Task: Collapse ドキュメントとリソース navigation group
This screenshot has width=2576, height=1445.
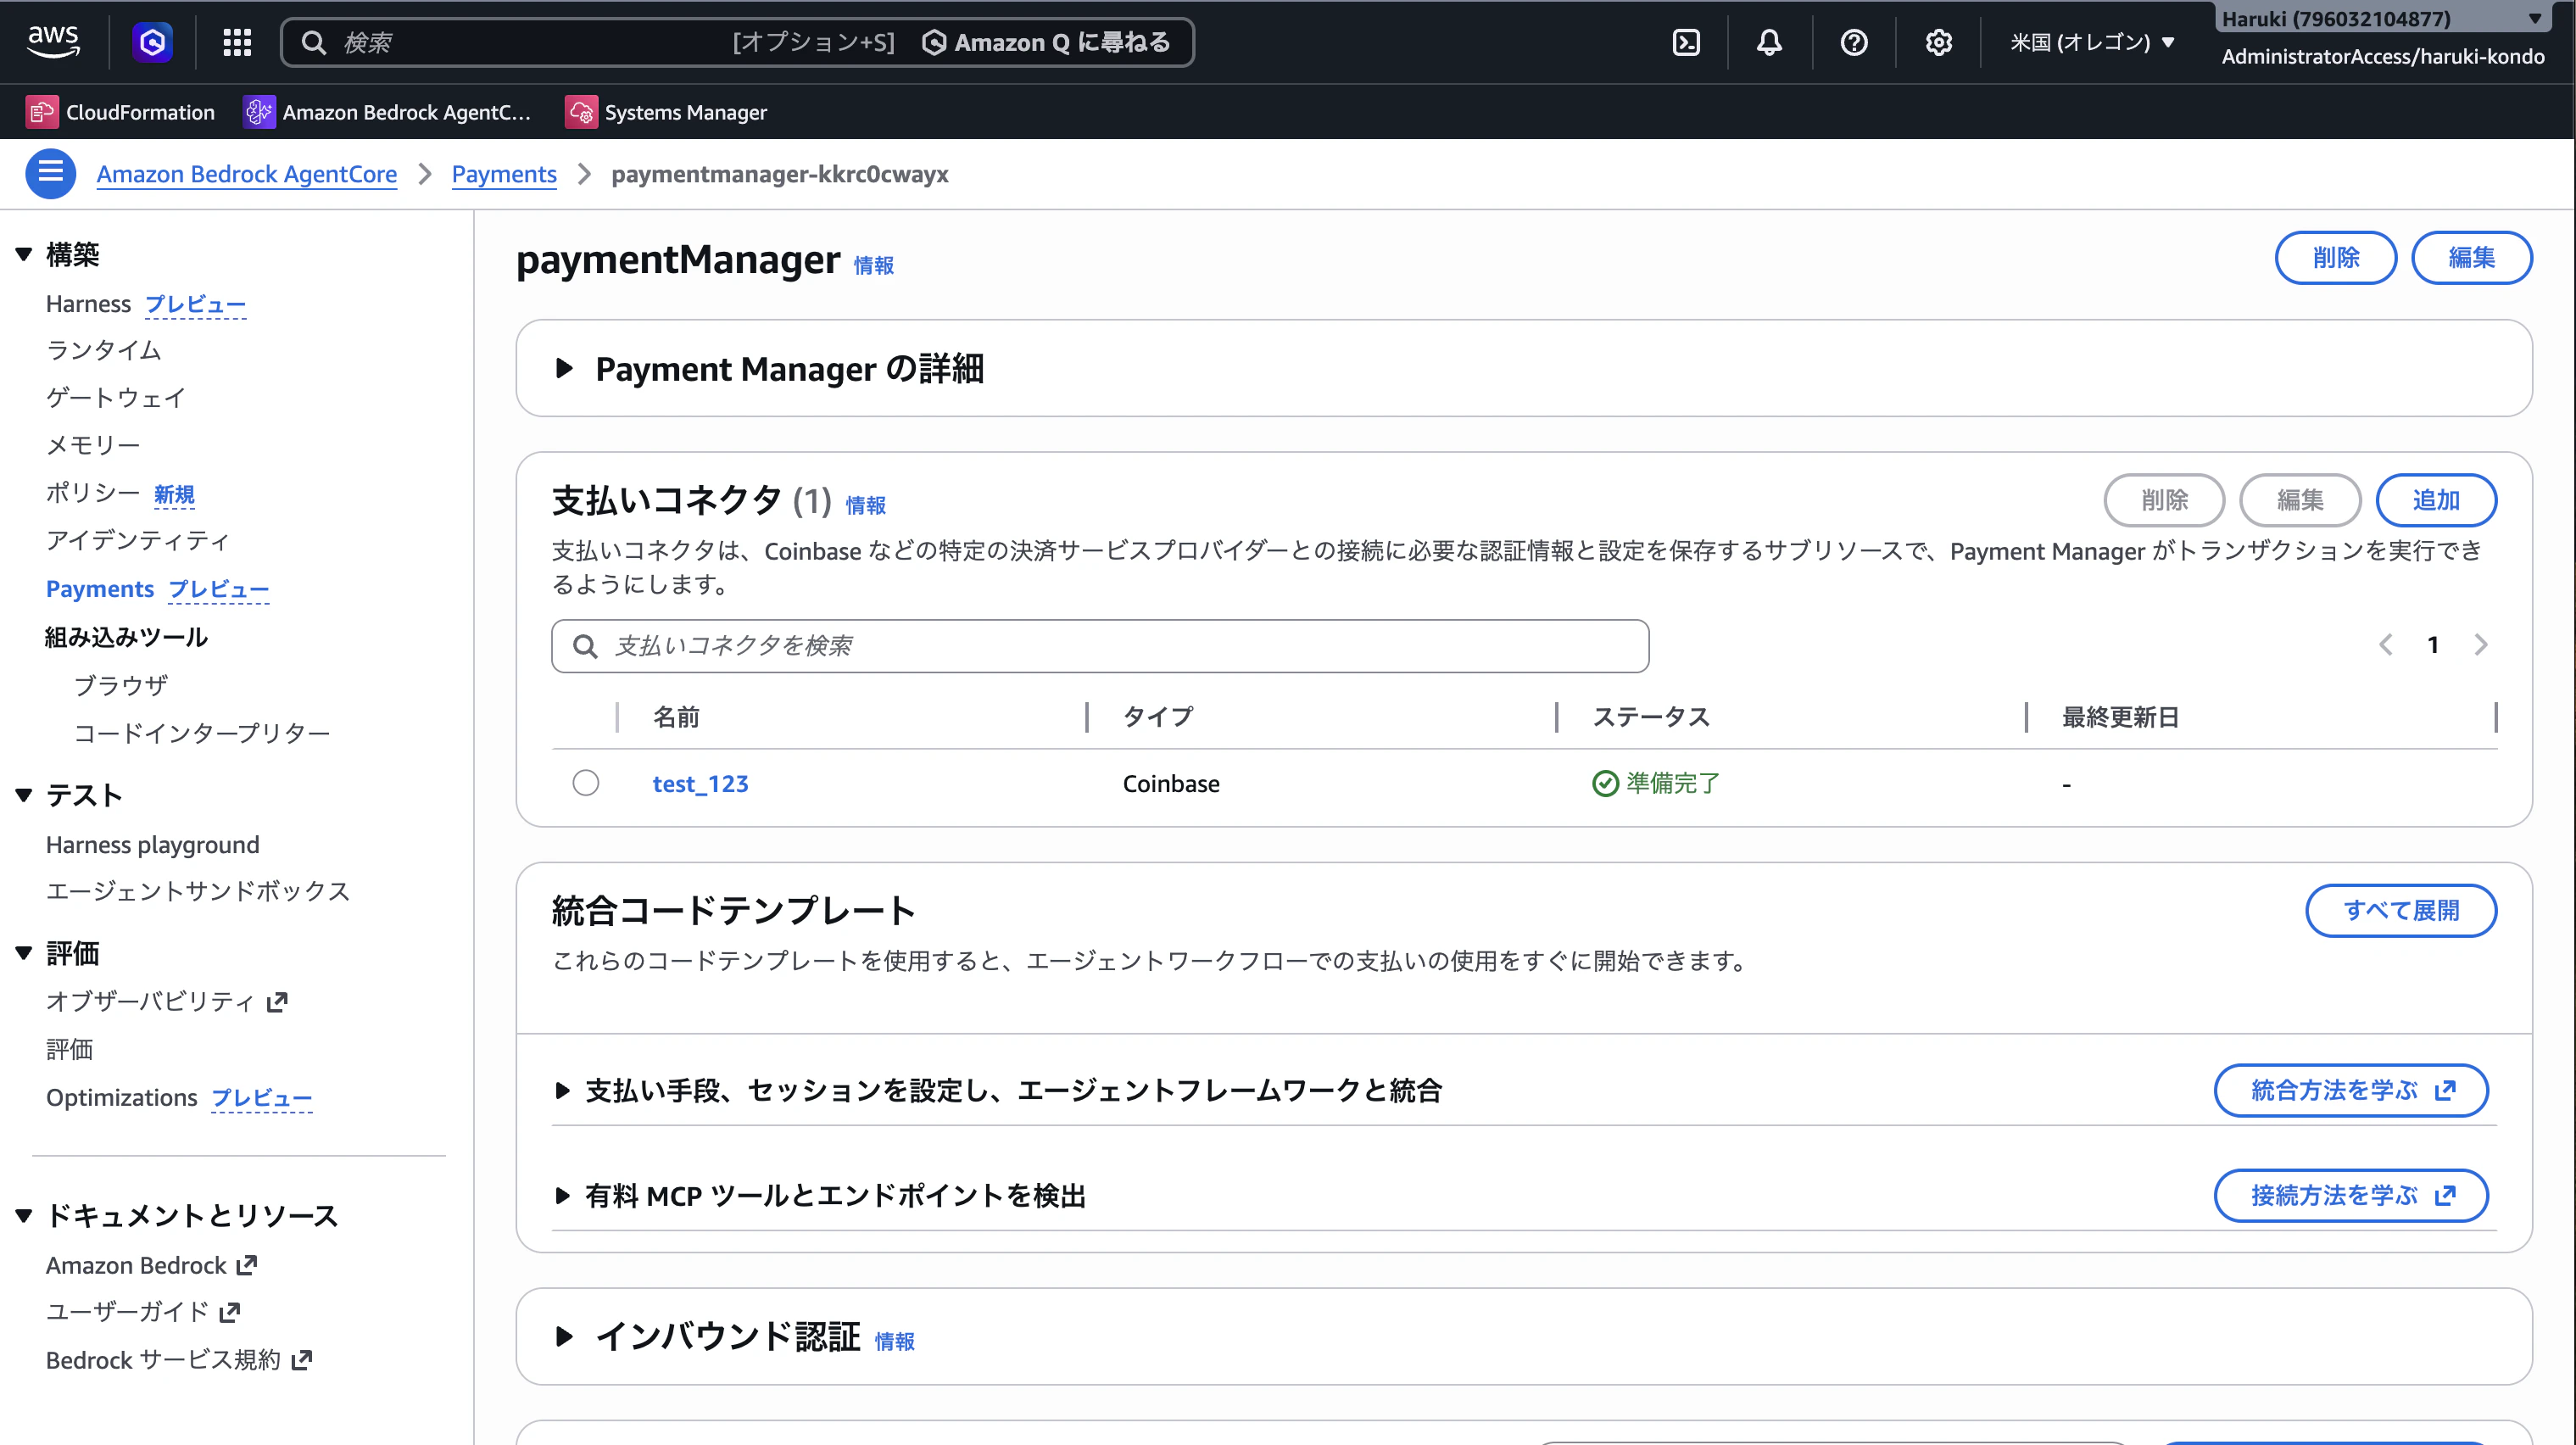Action: click(x=24, y=1216)
